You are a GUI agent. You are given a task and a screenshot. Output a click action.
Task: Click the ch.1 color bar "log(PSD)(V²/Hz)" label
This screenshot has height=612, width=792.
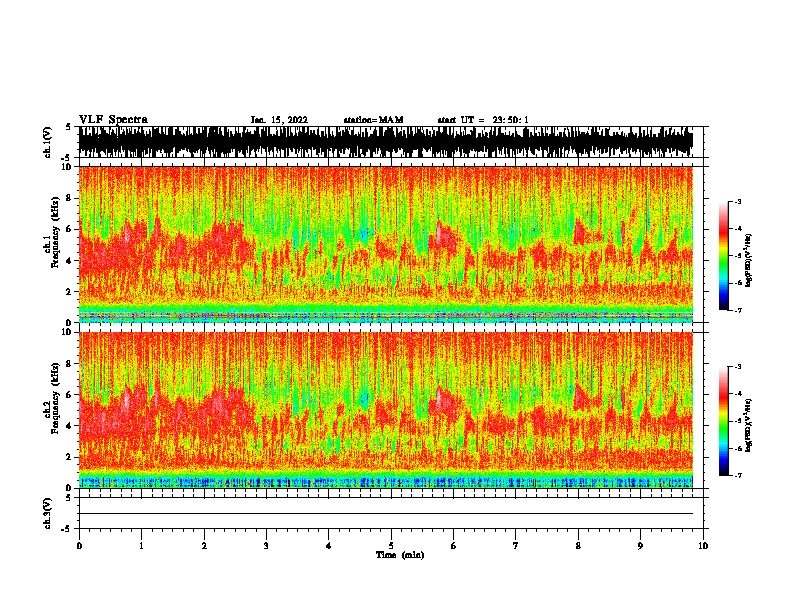pos(748,260)
